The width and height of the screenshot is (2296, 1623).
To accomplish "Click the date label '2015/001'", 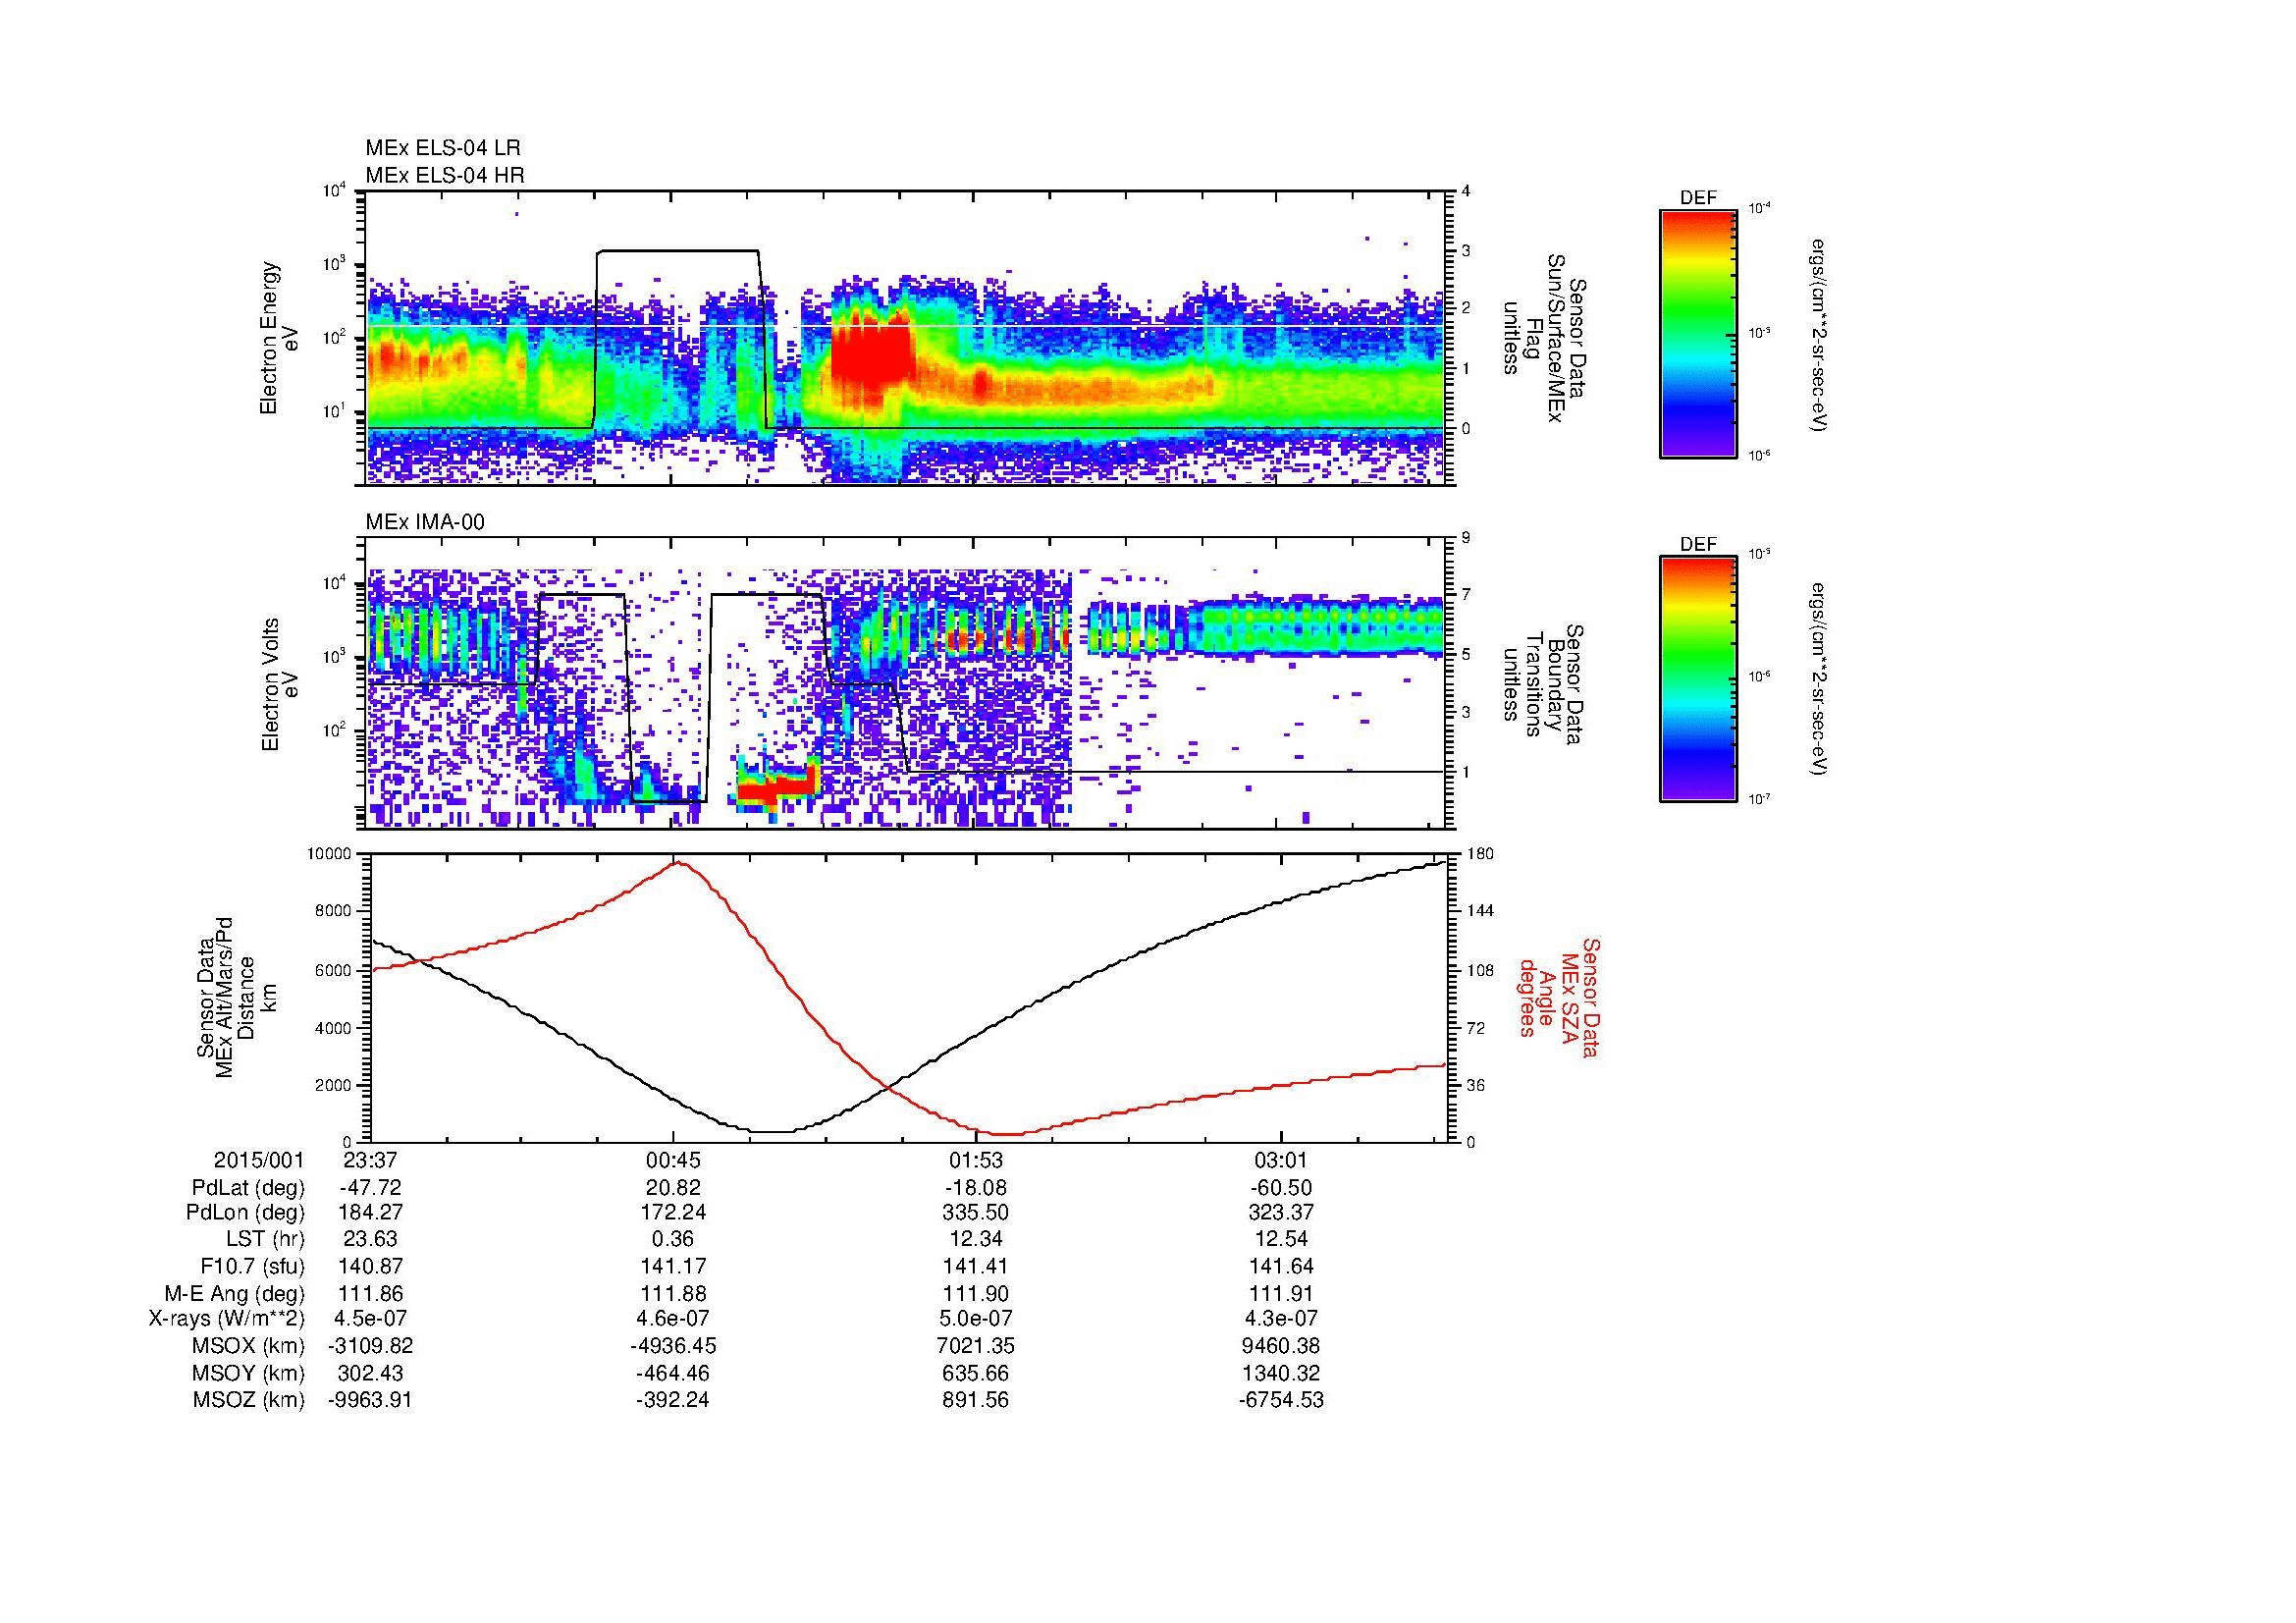I will (259, 1161).
